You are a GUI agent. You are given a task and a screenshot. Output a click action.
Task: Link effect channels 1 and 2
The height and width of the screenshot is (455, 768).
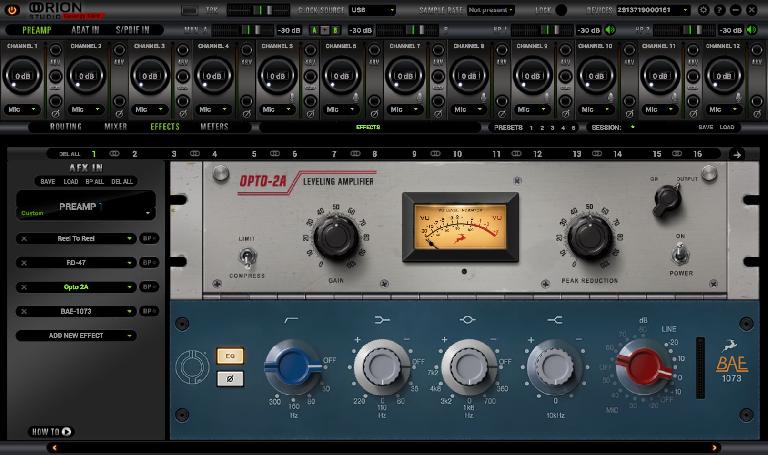coord(114,154)
